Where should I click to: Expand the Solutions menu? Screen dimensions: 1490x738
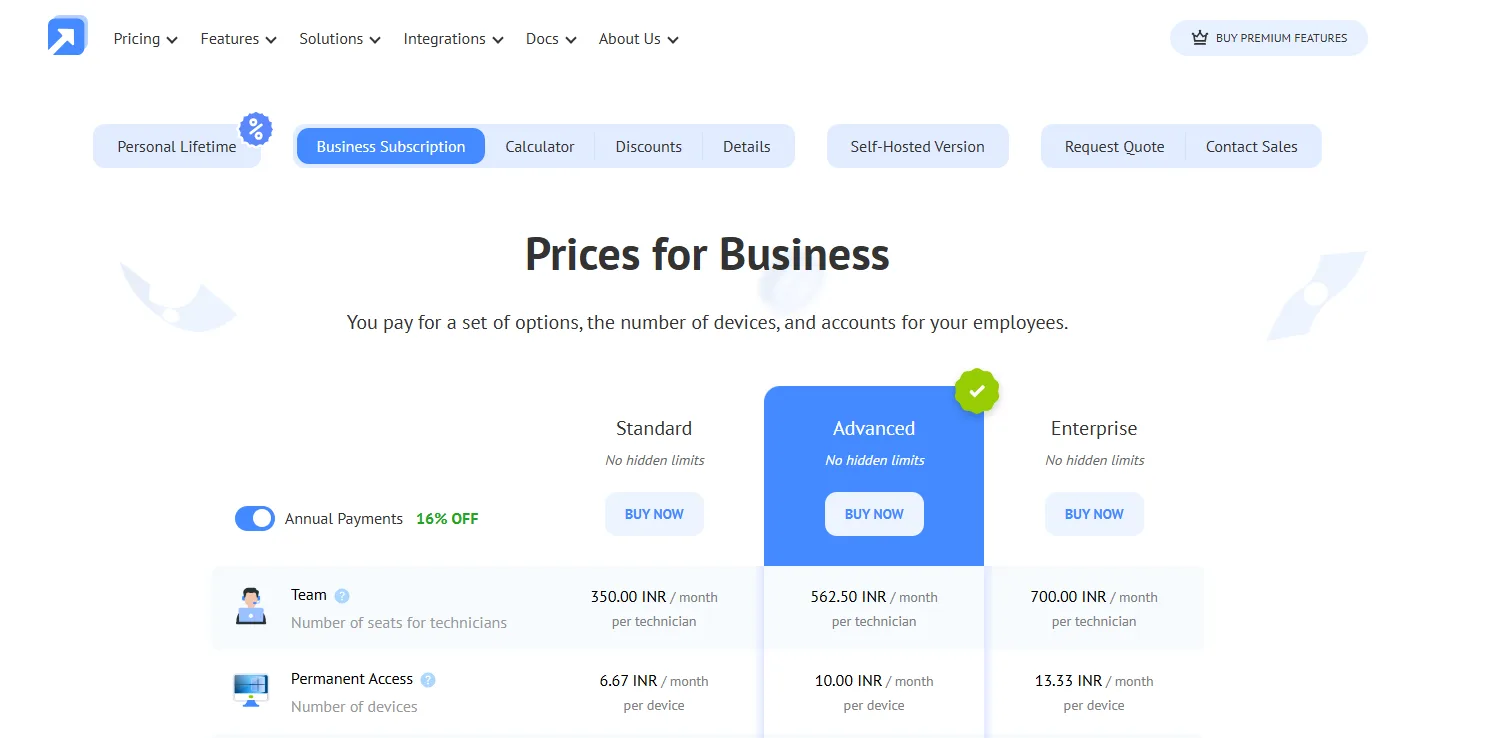pos(340,39)
